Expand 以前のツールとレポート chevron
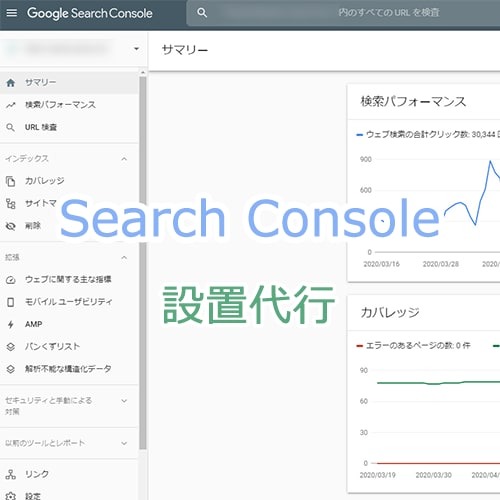The height and width of the screenshot is (500, 500). pos(124,443)
